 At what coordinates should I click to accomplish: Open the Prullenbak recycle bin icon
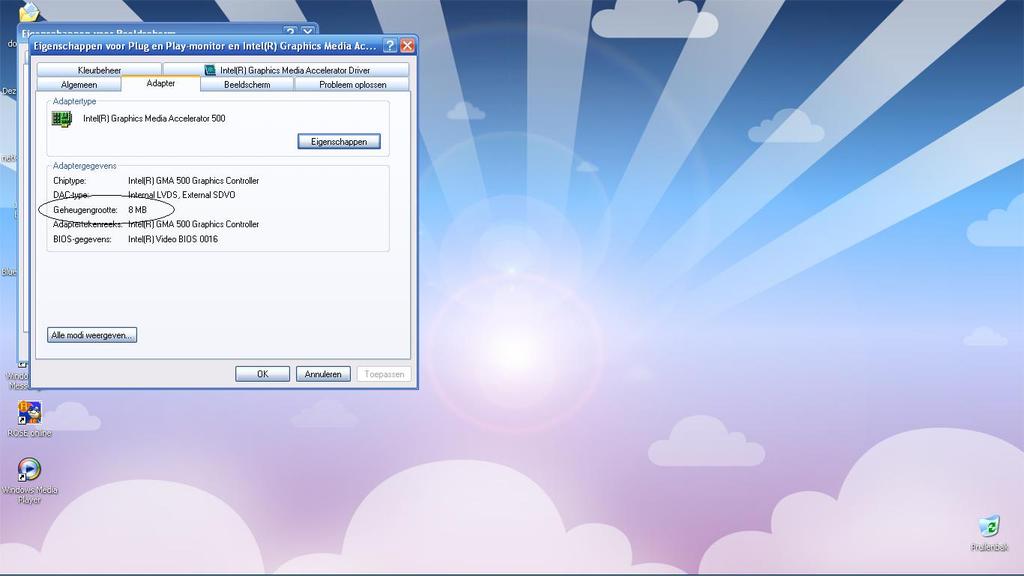[989, 527]
